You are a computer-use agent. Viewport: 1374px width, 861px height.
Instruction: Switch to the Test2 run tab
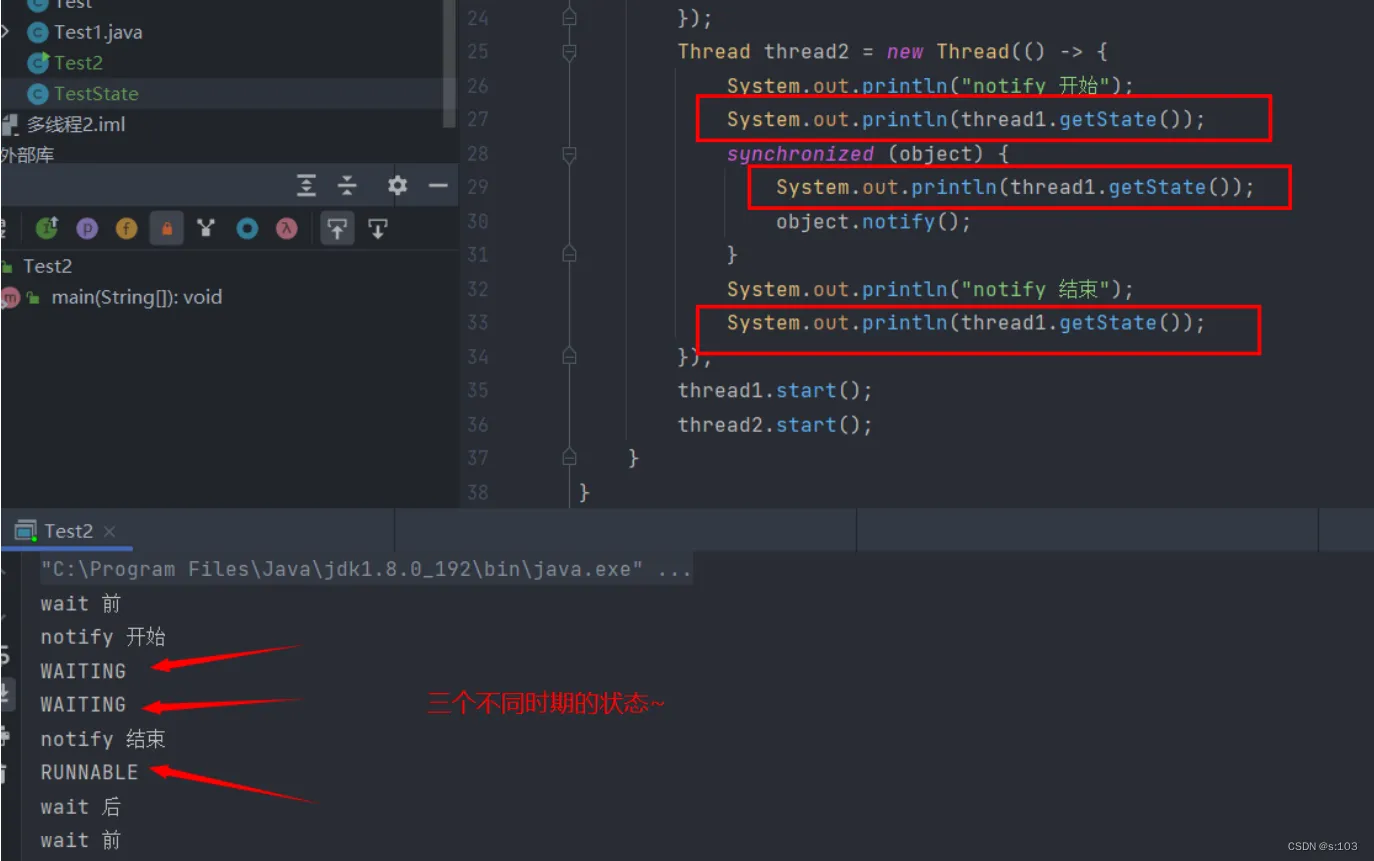(68, 531)
